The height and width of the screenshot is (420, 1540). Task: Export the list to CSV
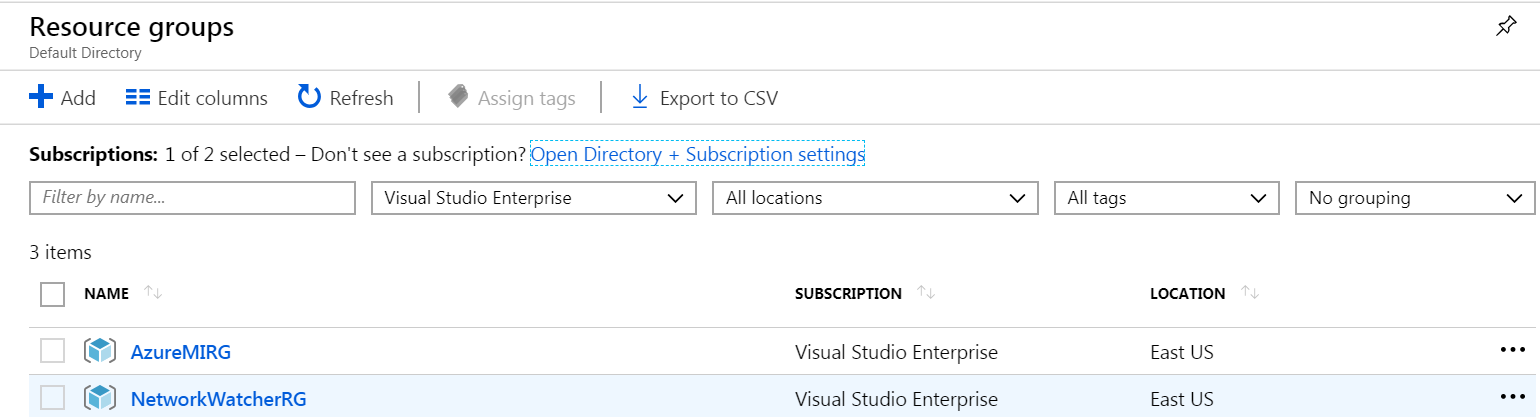(x=704, y=98)
